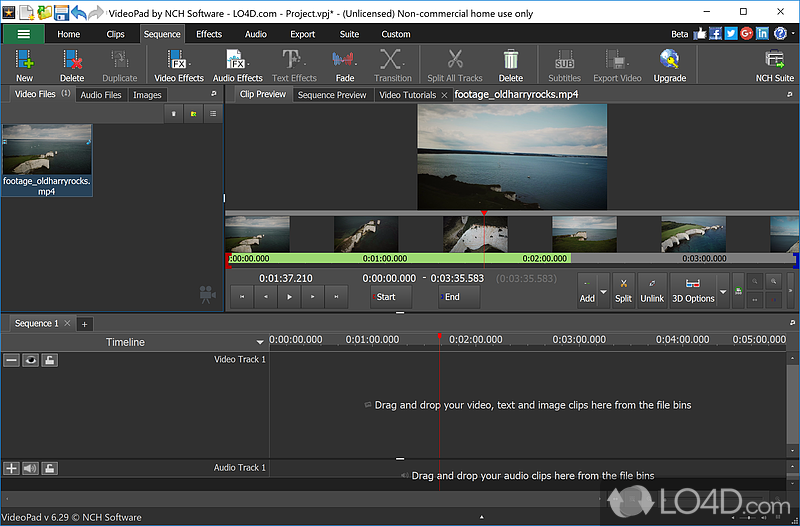Image resolution: width=800 pixels, height=526 pixels.
Task: Open the Help question mark icon
Action: (x=780, y=34)
